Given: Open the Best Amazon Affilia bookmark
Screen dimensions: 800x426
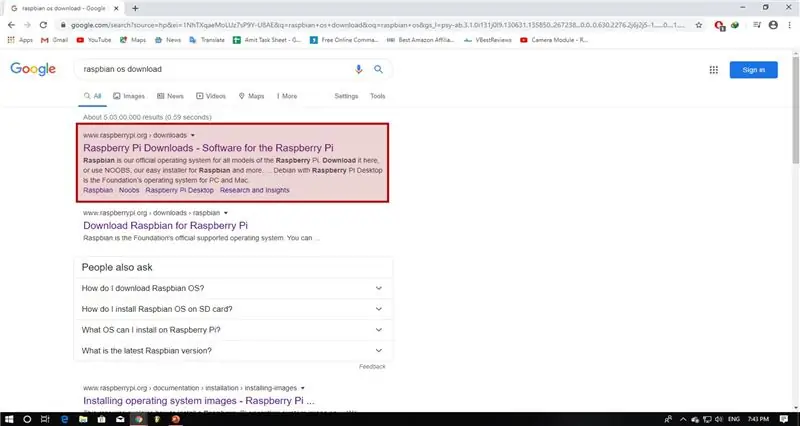Looking at the screenshot, I should click(420, 40).
